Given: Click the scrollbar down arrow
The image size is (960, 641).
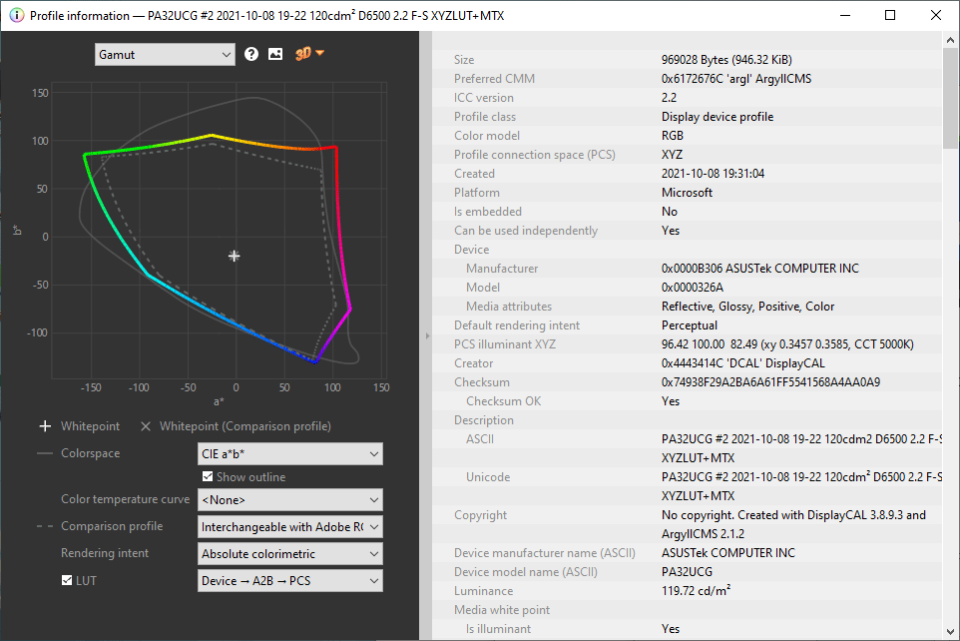Looking at the screenshot, I should 950,631.
